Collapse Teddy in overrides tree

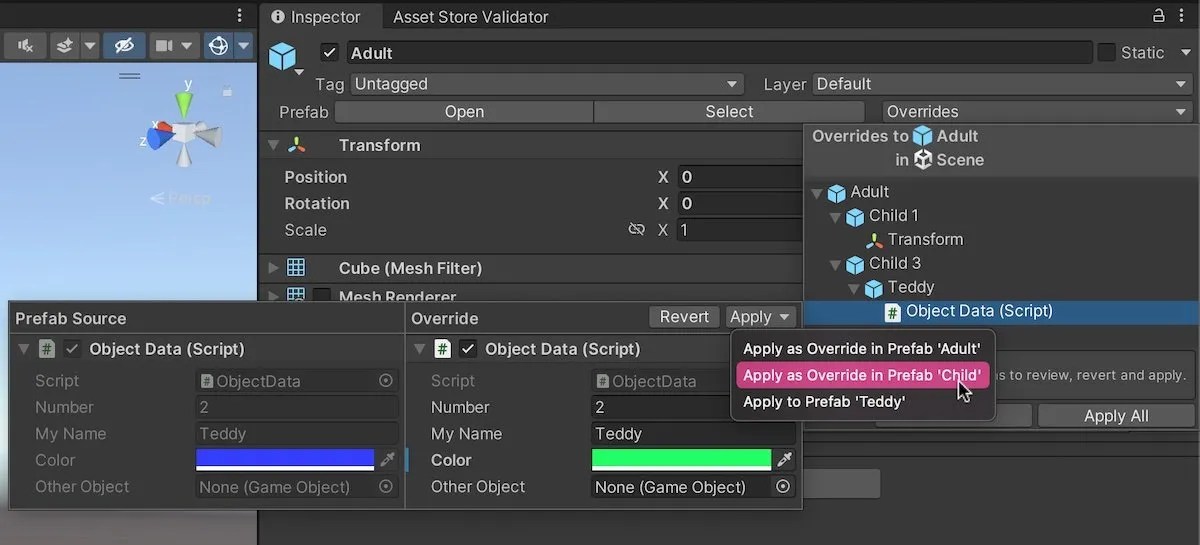tap(854, 288)
